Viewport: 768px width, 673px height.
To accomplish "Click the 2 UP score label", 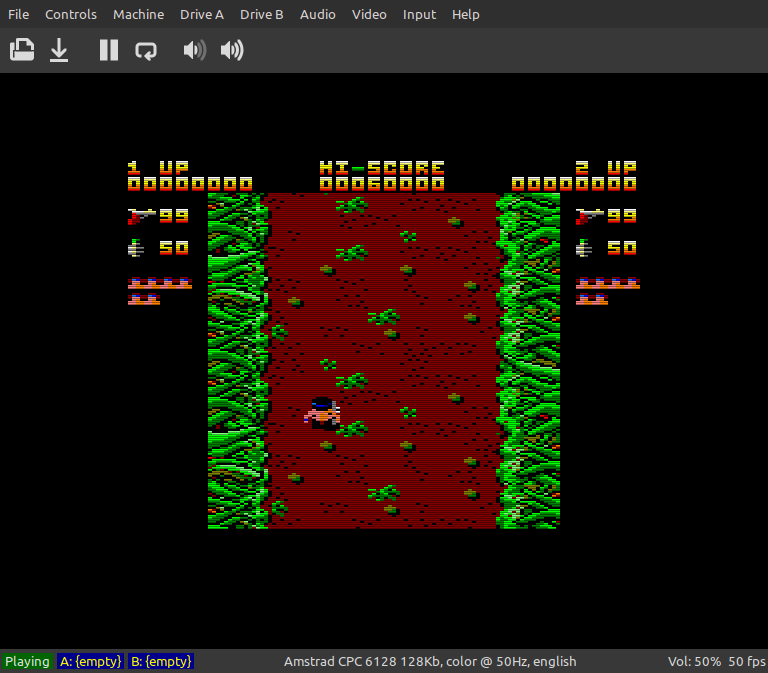I will [606, 168].
